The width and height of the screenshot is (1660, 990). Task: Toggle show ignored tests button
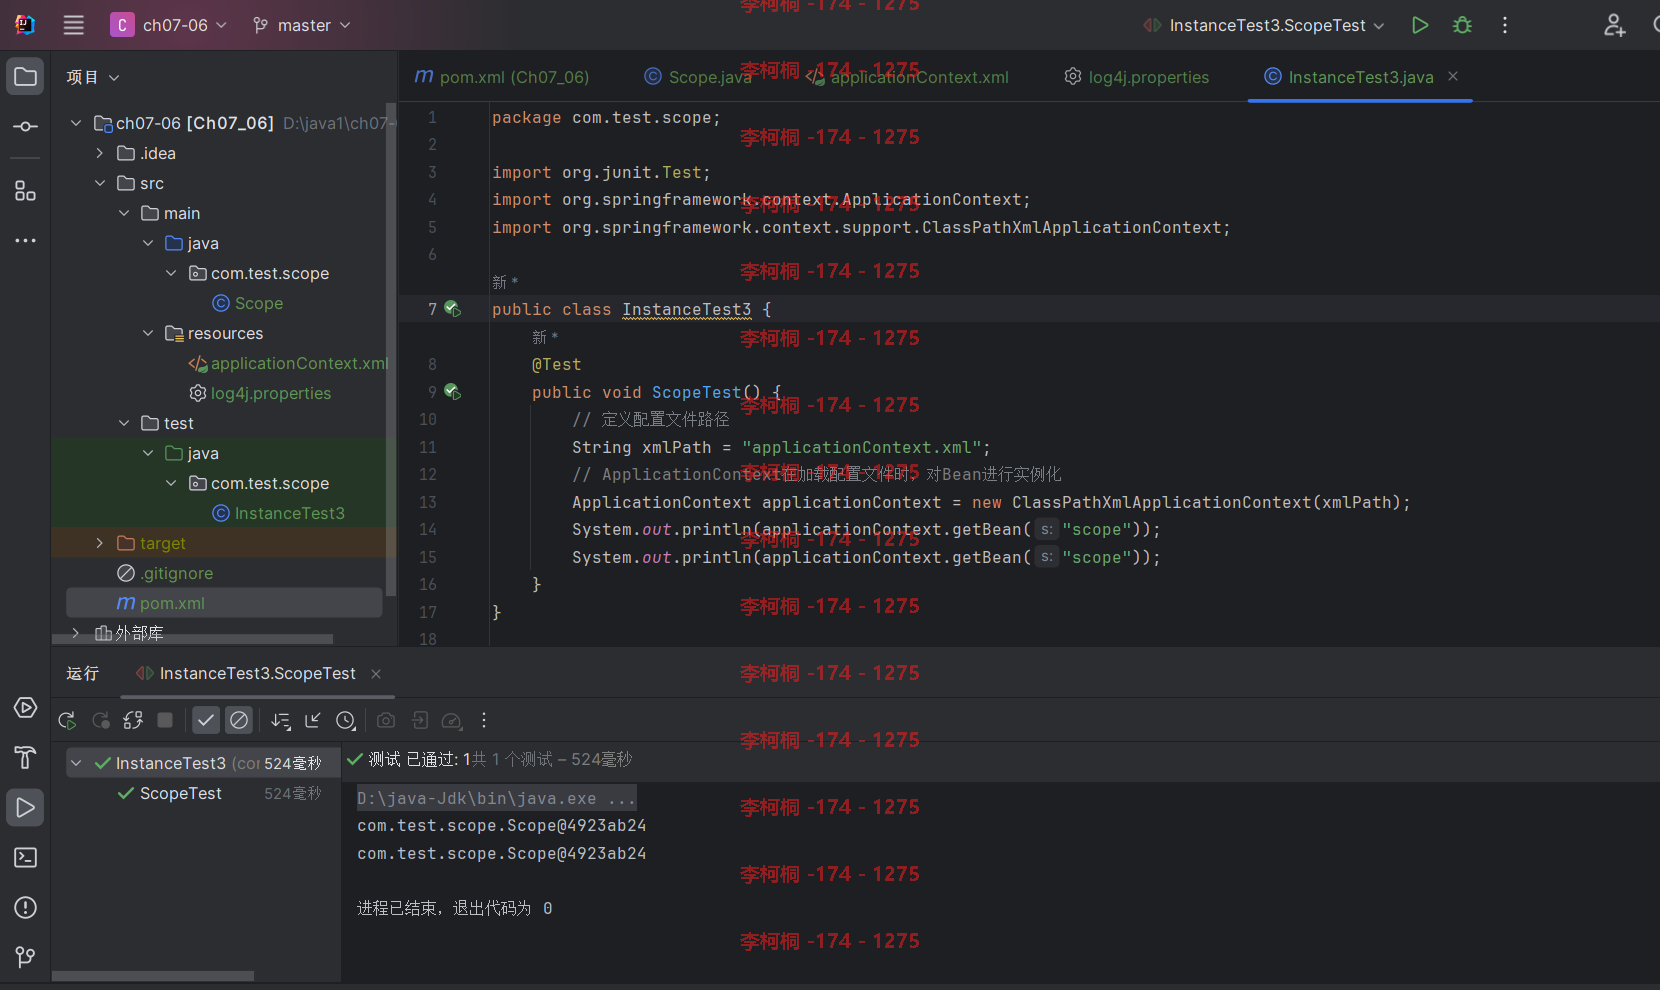click(239, 720)
